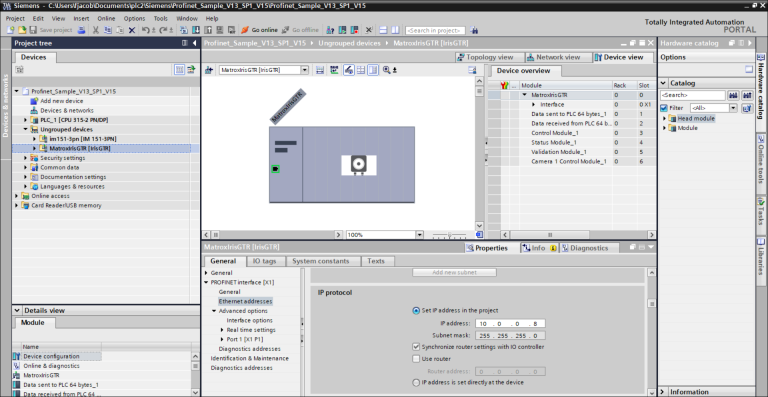Select the camera module image in device view
Viewport: 768px width, 397px height.
pos(359,165)
